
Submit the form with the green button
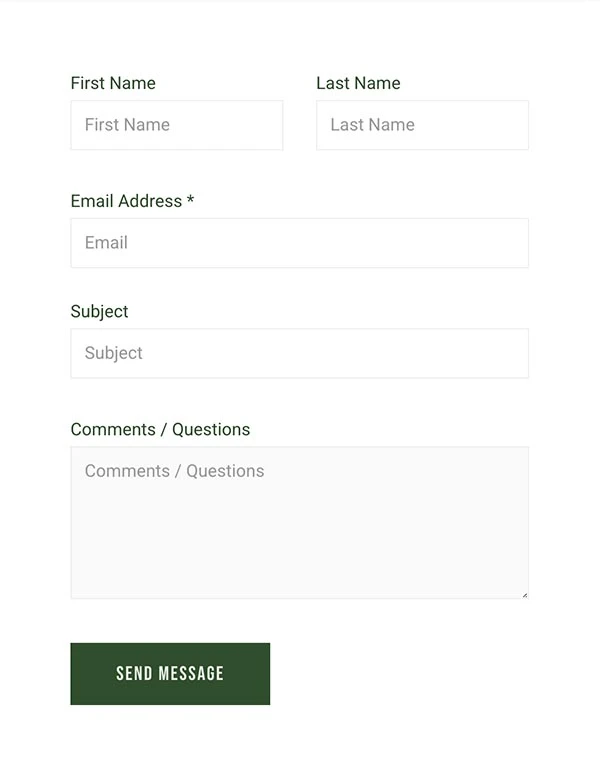pyautogui.click(x=170, y=674)
